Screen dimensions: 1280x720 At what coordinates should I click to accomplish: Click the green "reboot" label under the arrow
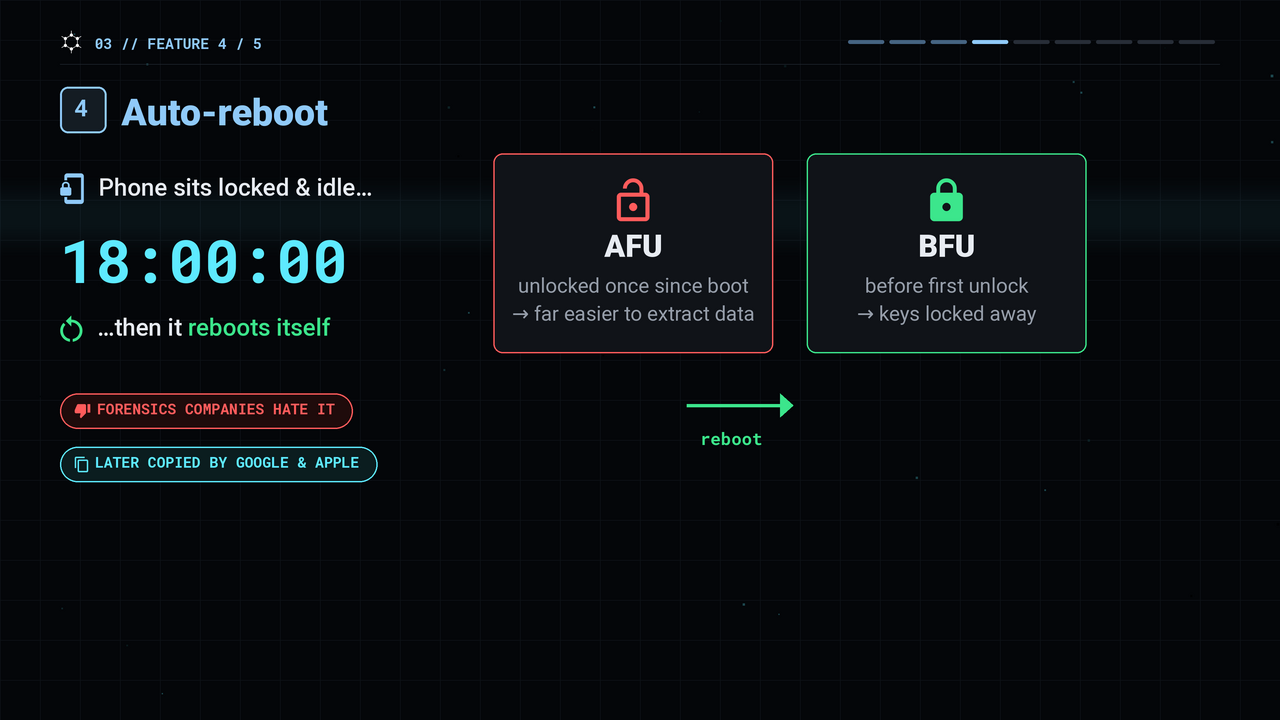[731, 439]
